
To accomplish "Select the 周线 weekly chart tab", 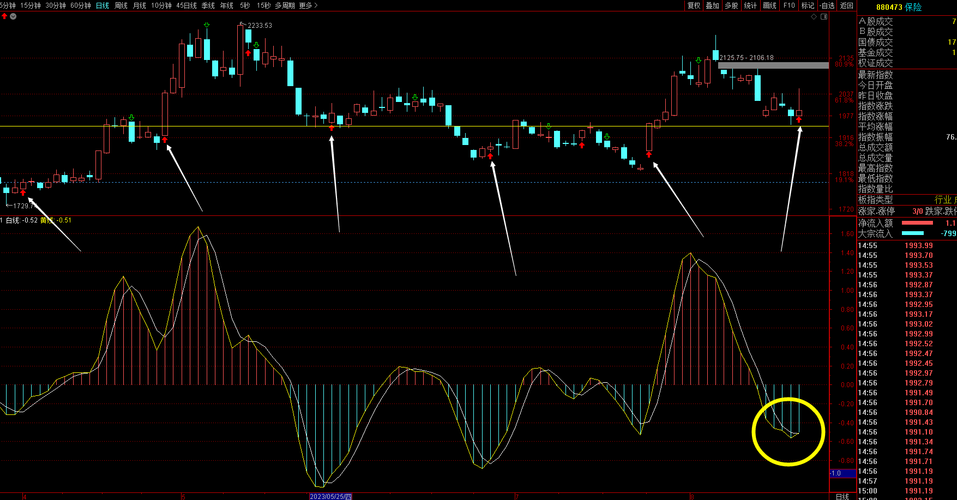I will [121, 5].
